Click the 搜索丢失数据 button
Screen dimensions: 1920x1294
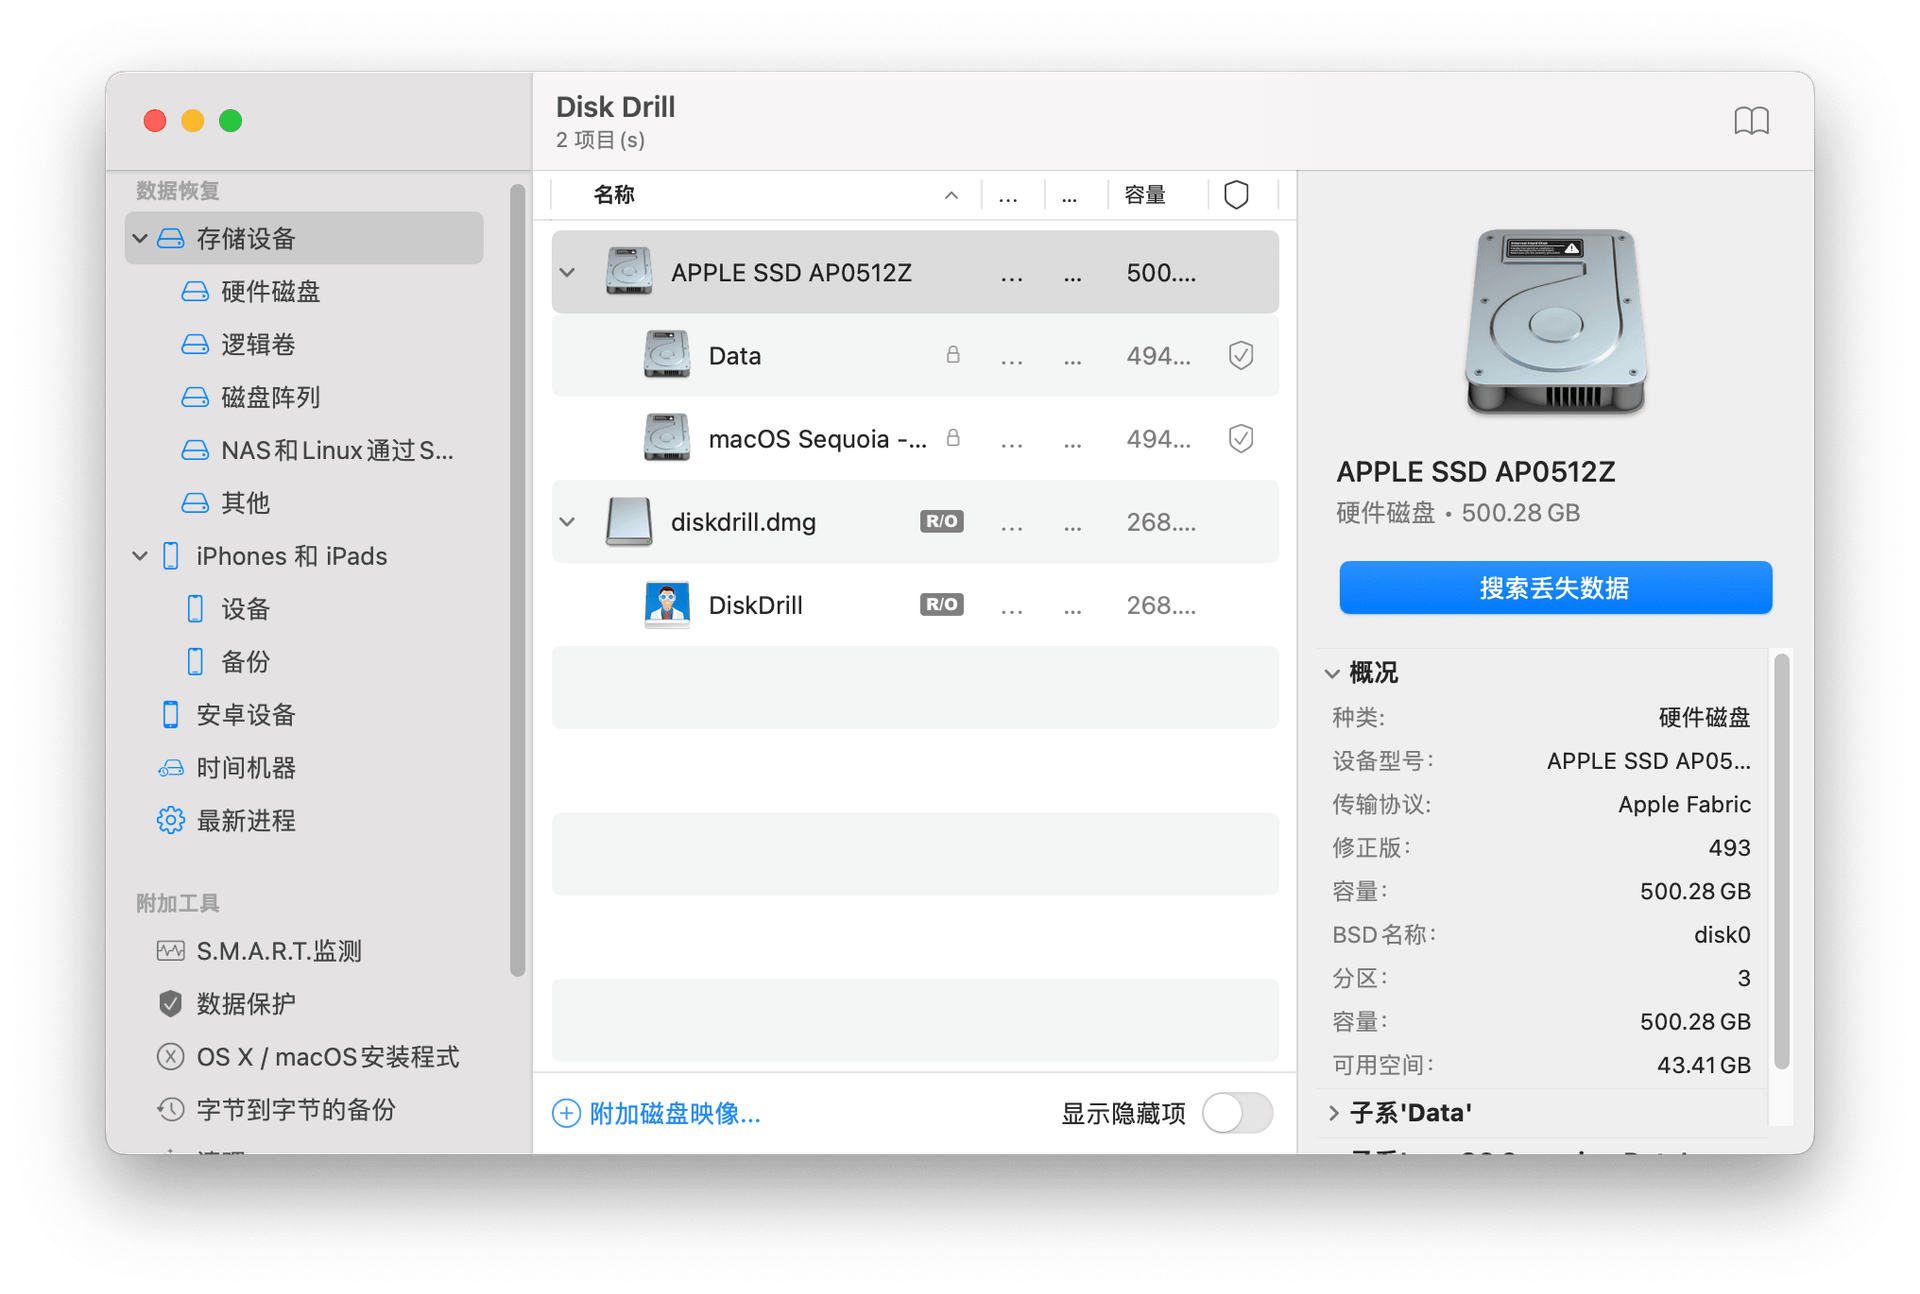1555,588
